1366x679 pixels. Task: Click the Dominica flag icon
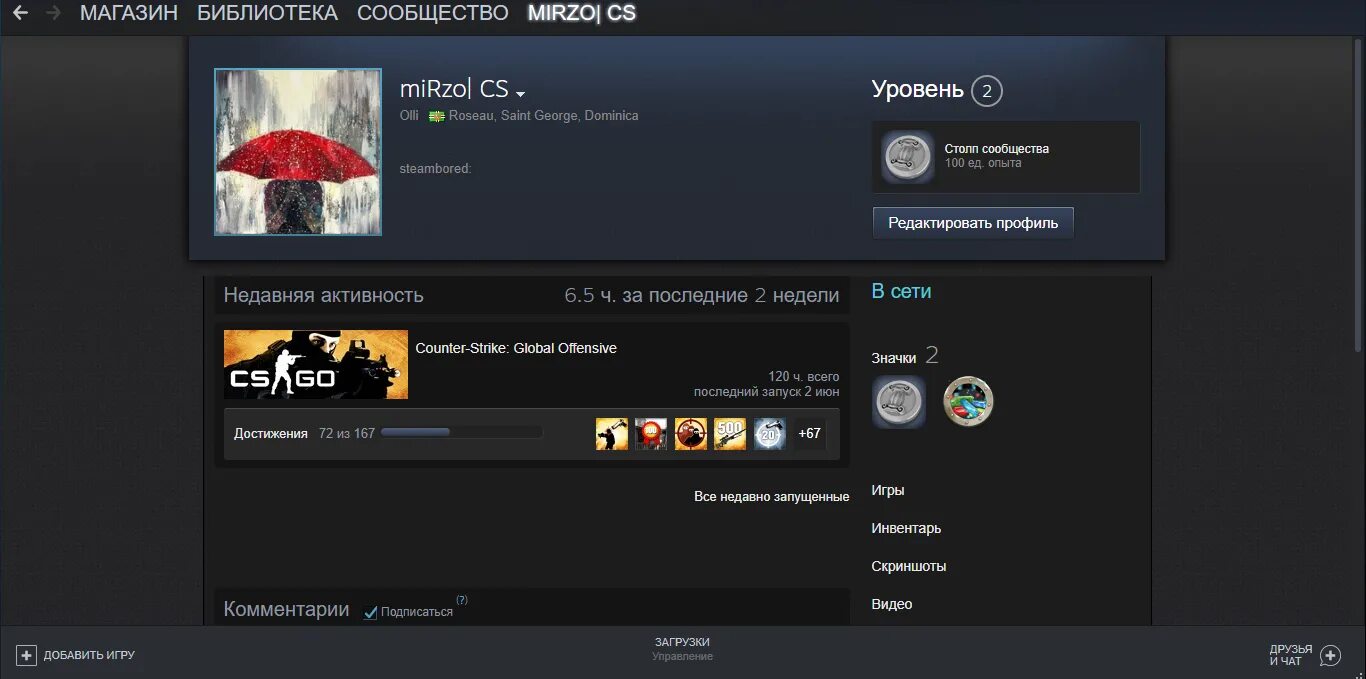[x=437, y=116]
